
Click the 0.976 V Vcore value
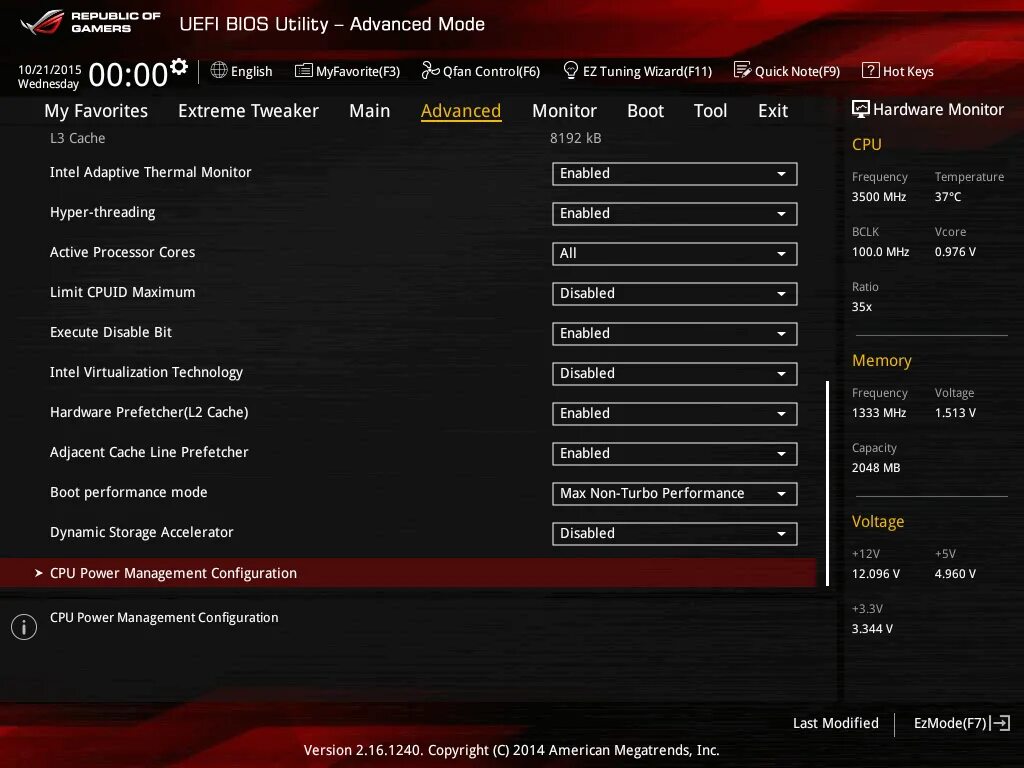coord(955,251)
